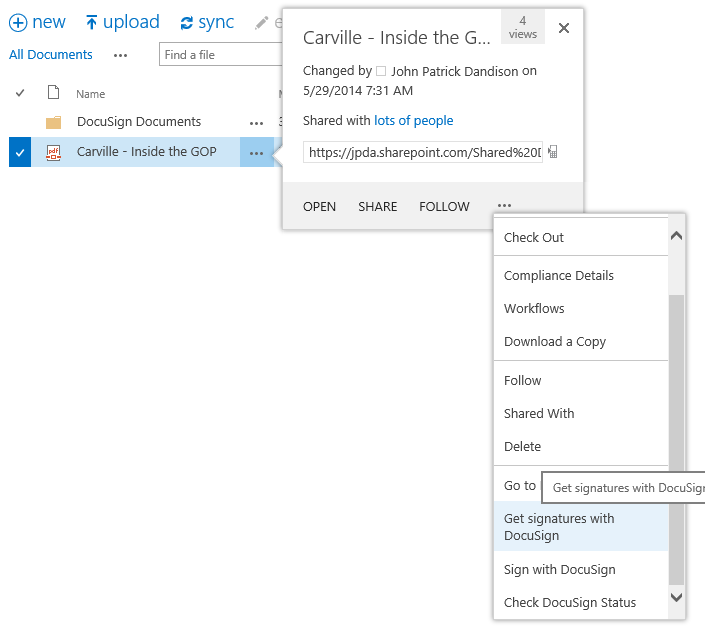
Task: Sort by the Name column header
Action: tap(90, 94)
